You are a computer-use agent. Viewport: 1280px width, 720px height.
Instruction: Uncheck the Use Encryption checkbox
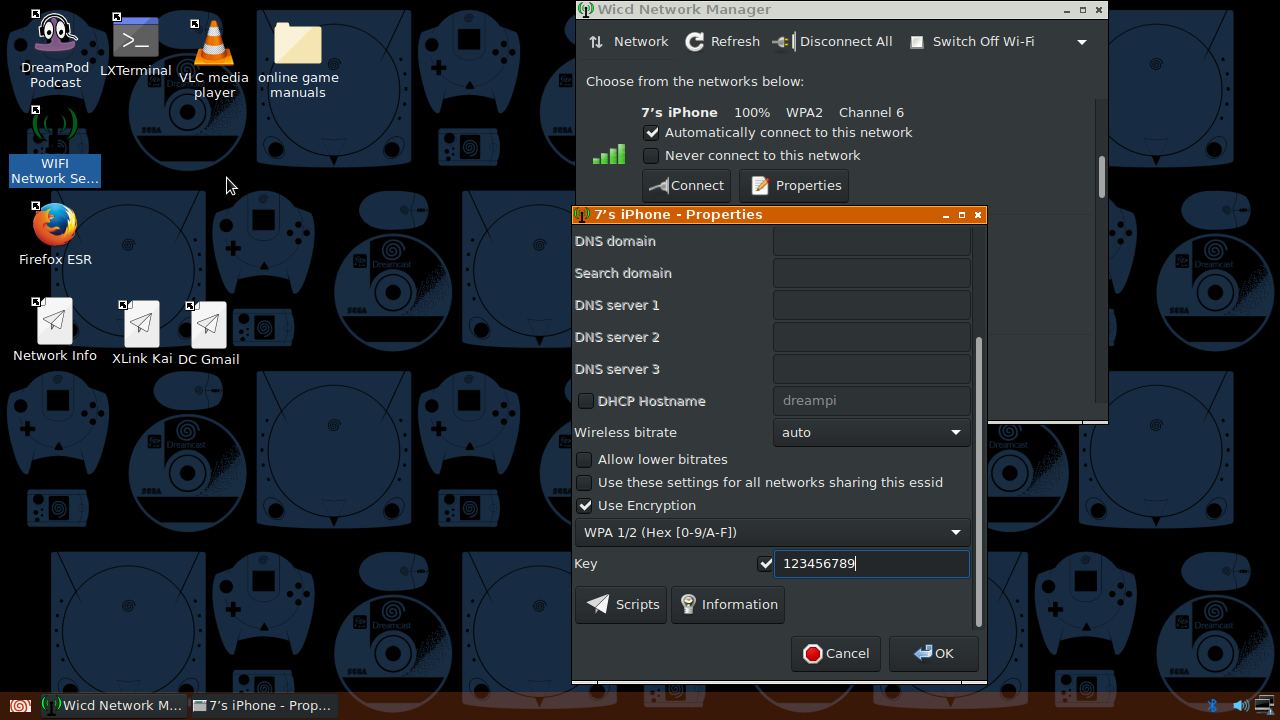tap(585, 506)
